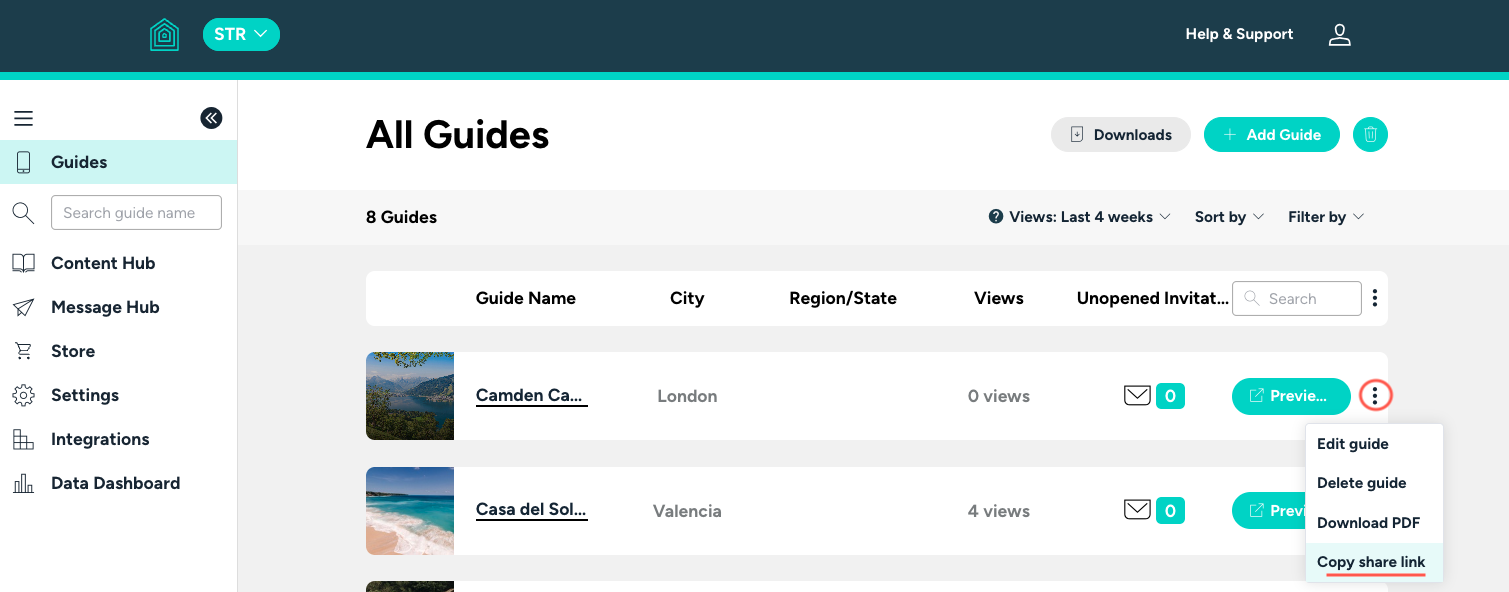Click the shopping cart Store icon
This screenshot has height=592, width=1509.
pos(23,351)
